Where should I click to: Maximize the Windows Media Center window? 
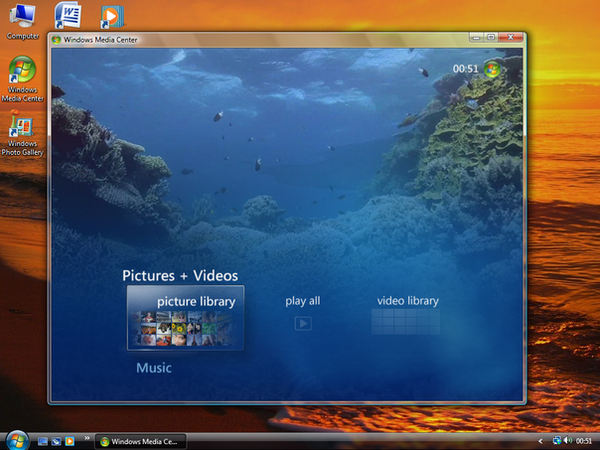coord(491,37)
